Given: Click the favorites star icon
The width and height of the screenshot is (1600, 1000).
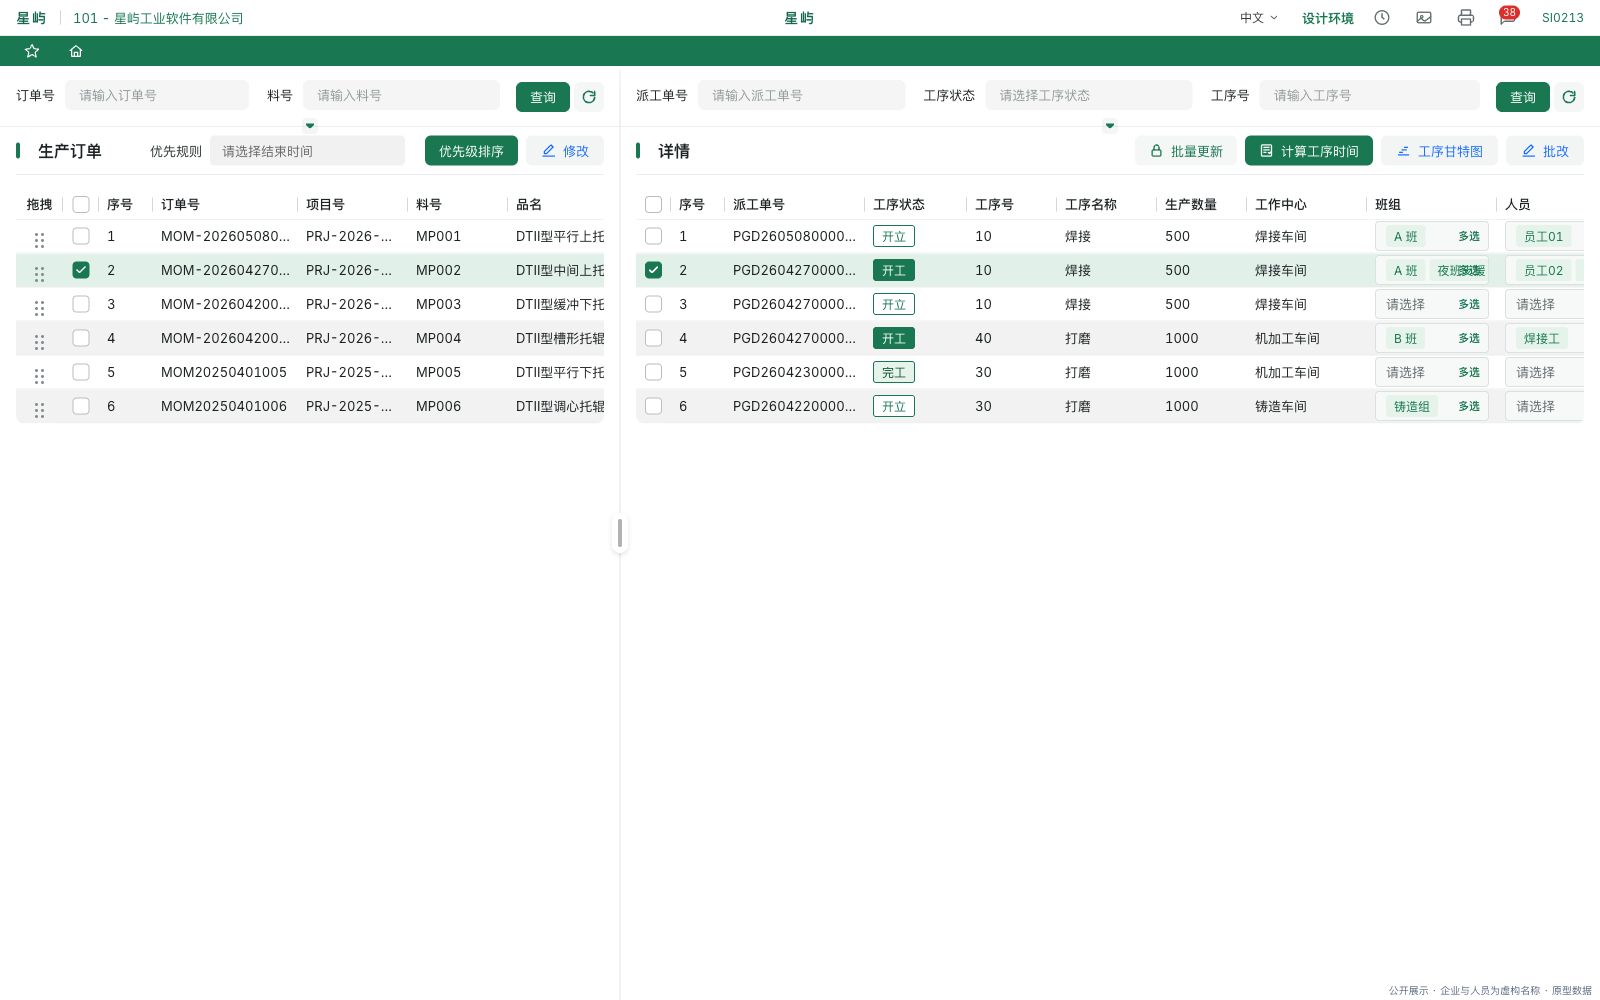Looking at the screenshot, I should (x=32, y=51).
